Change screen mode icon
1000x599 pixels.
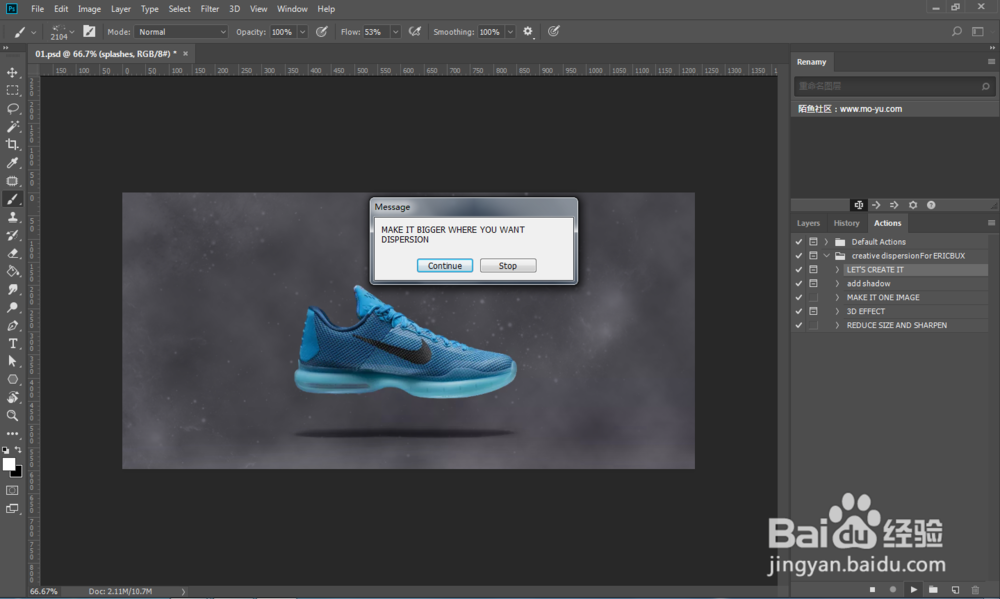(x=12, y=508)
